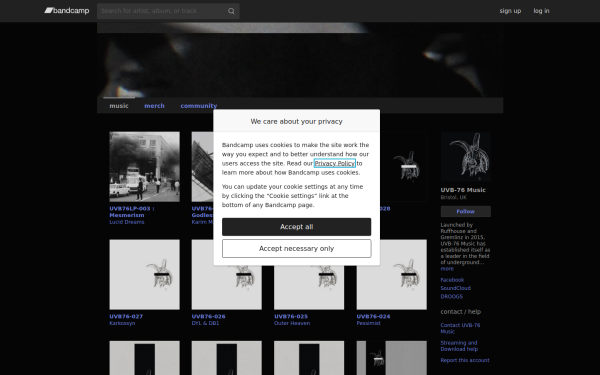The height and width of the screenshot is (375, 600).
Task: Click the black album cover right of the cookie dialog
Action: pyautogui.click(x=403, y=167)
